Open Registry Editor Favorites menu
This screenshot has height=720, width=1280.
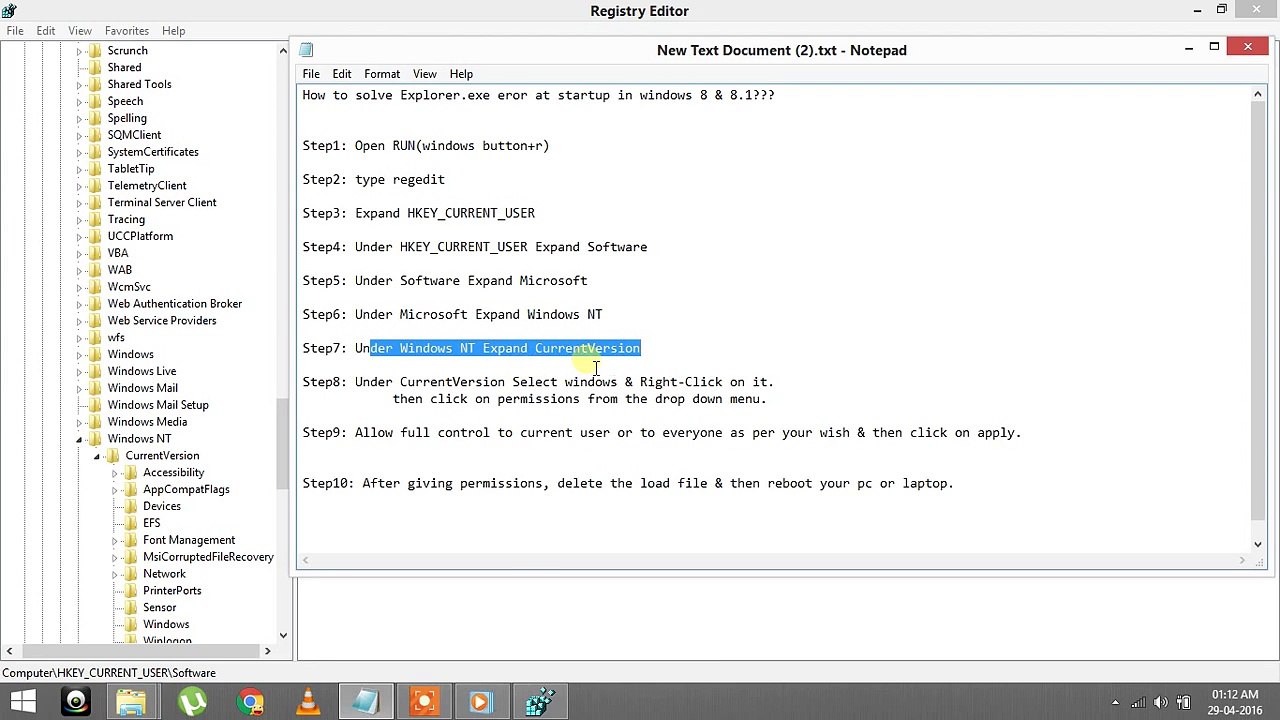pyautogui.click(x=126, y=31)
